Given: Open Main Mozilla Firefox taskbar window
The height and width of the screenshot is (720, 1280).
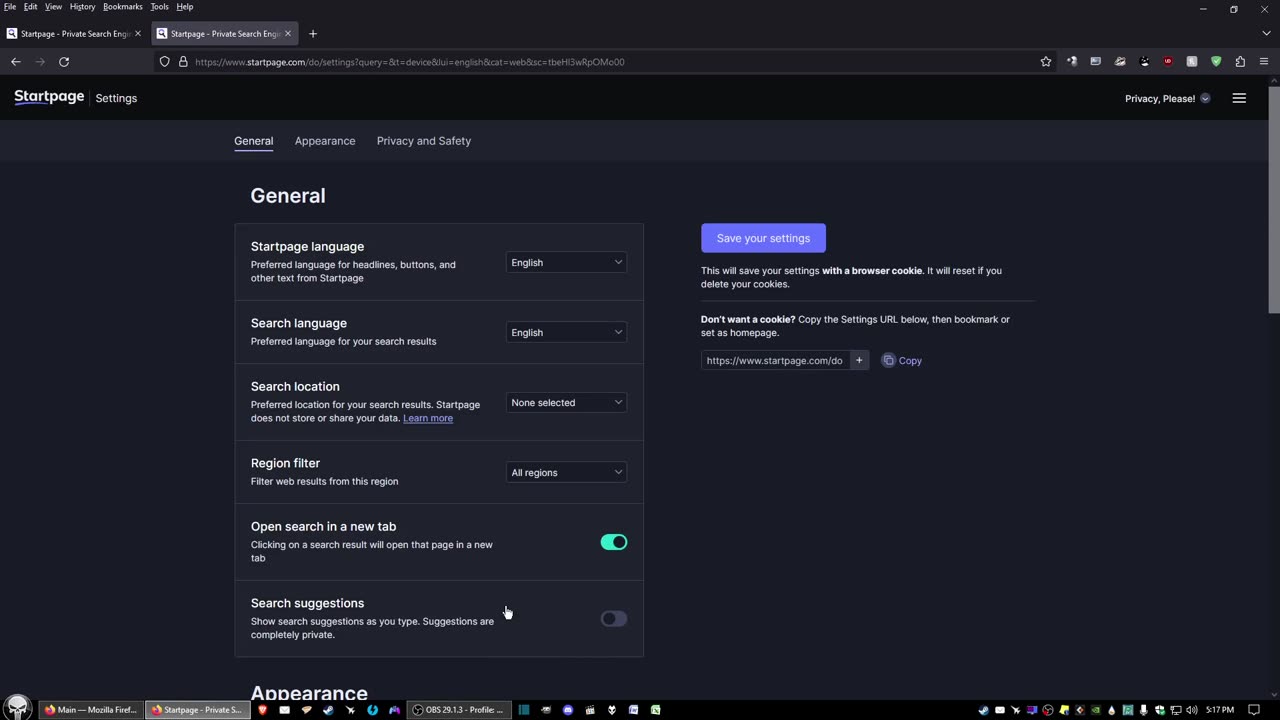Looking at the screenshot, I should click(x=90, y=710).
